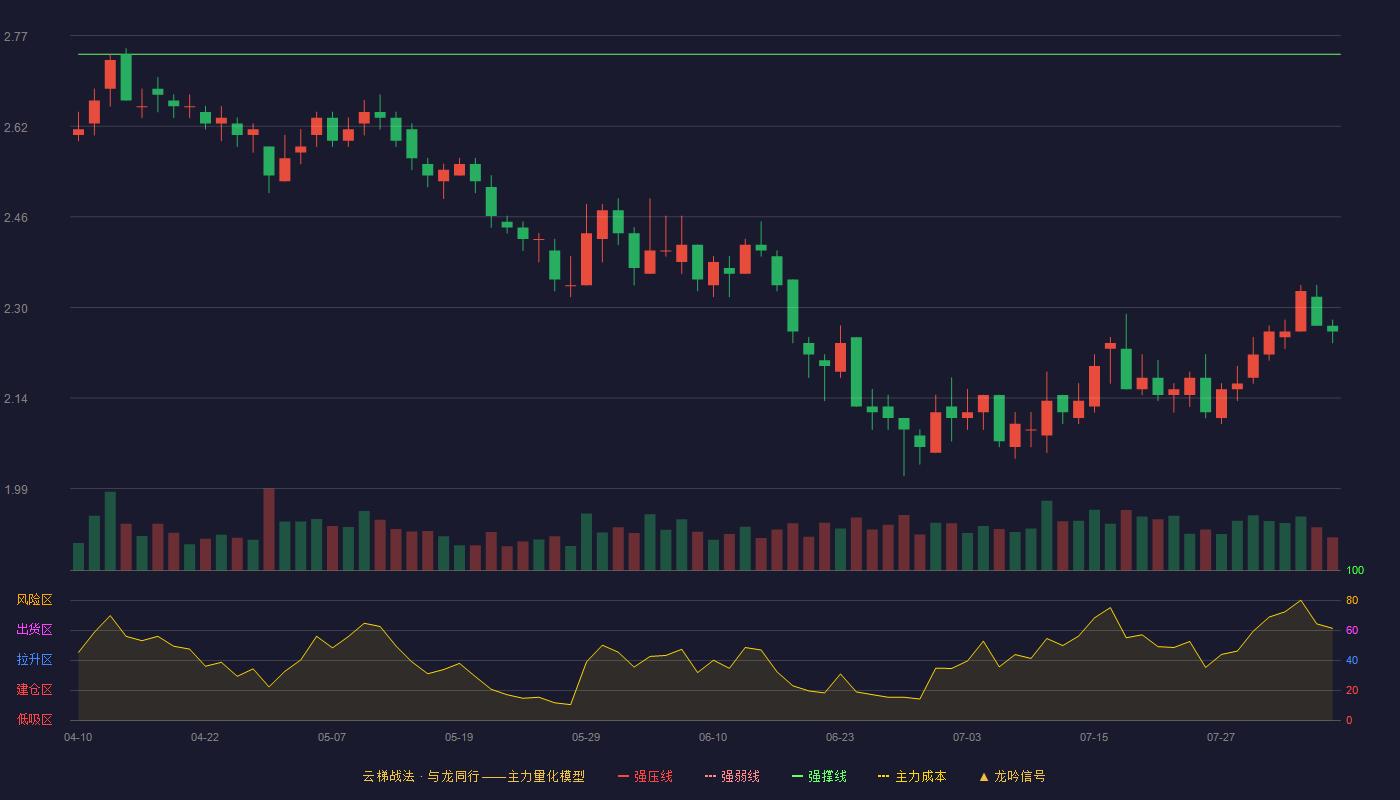Select the 出货区 zone label

(x=34, y=630)
